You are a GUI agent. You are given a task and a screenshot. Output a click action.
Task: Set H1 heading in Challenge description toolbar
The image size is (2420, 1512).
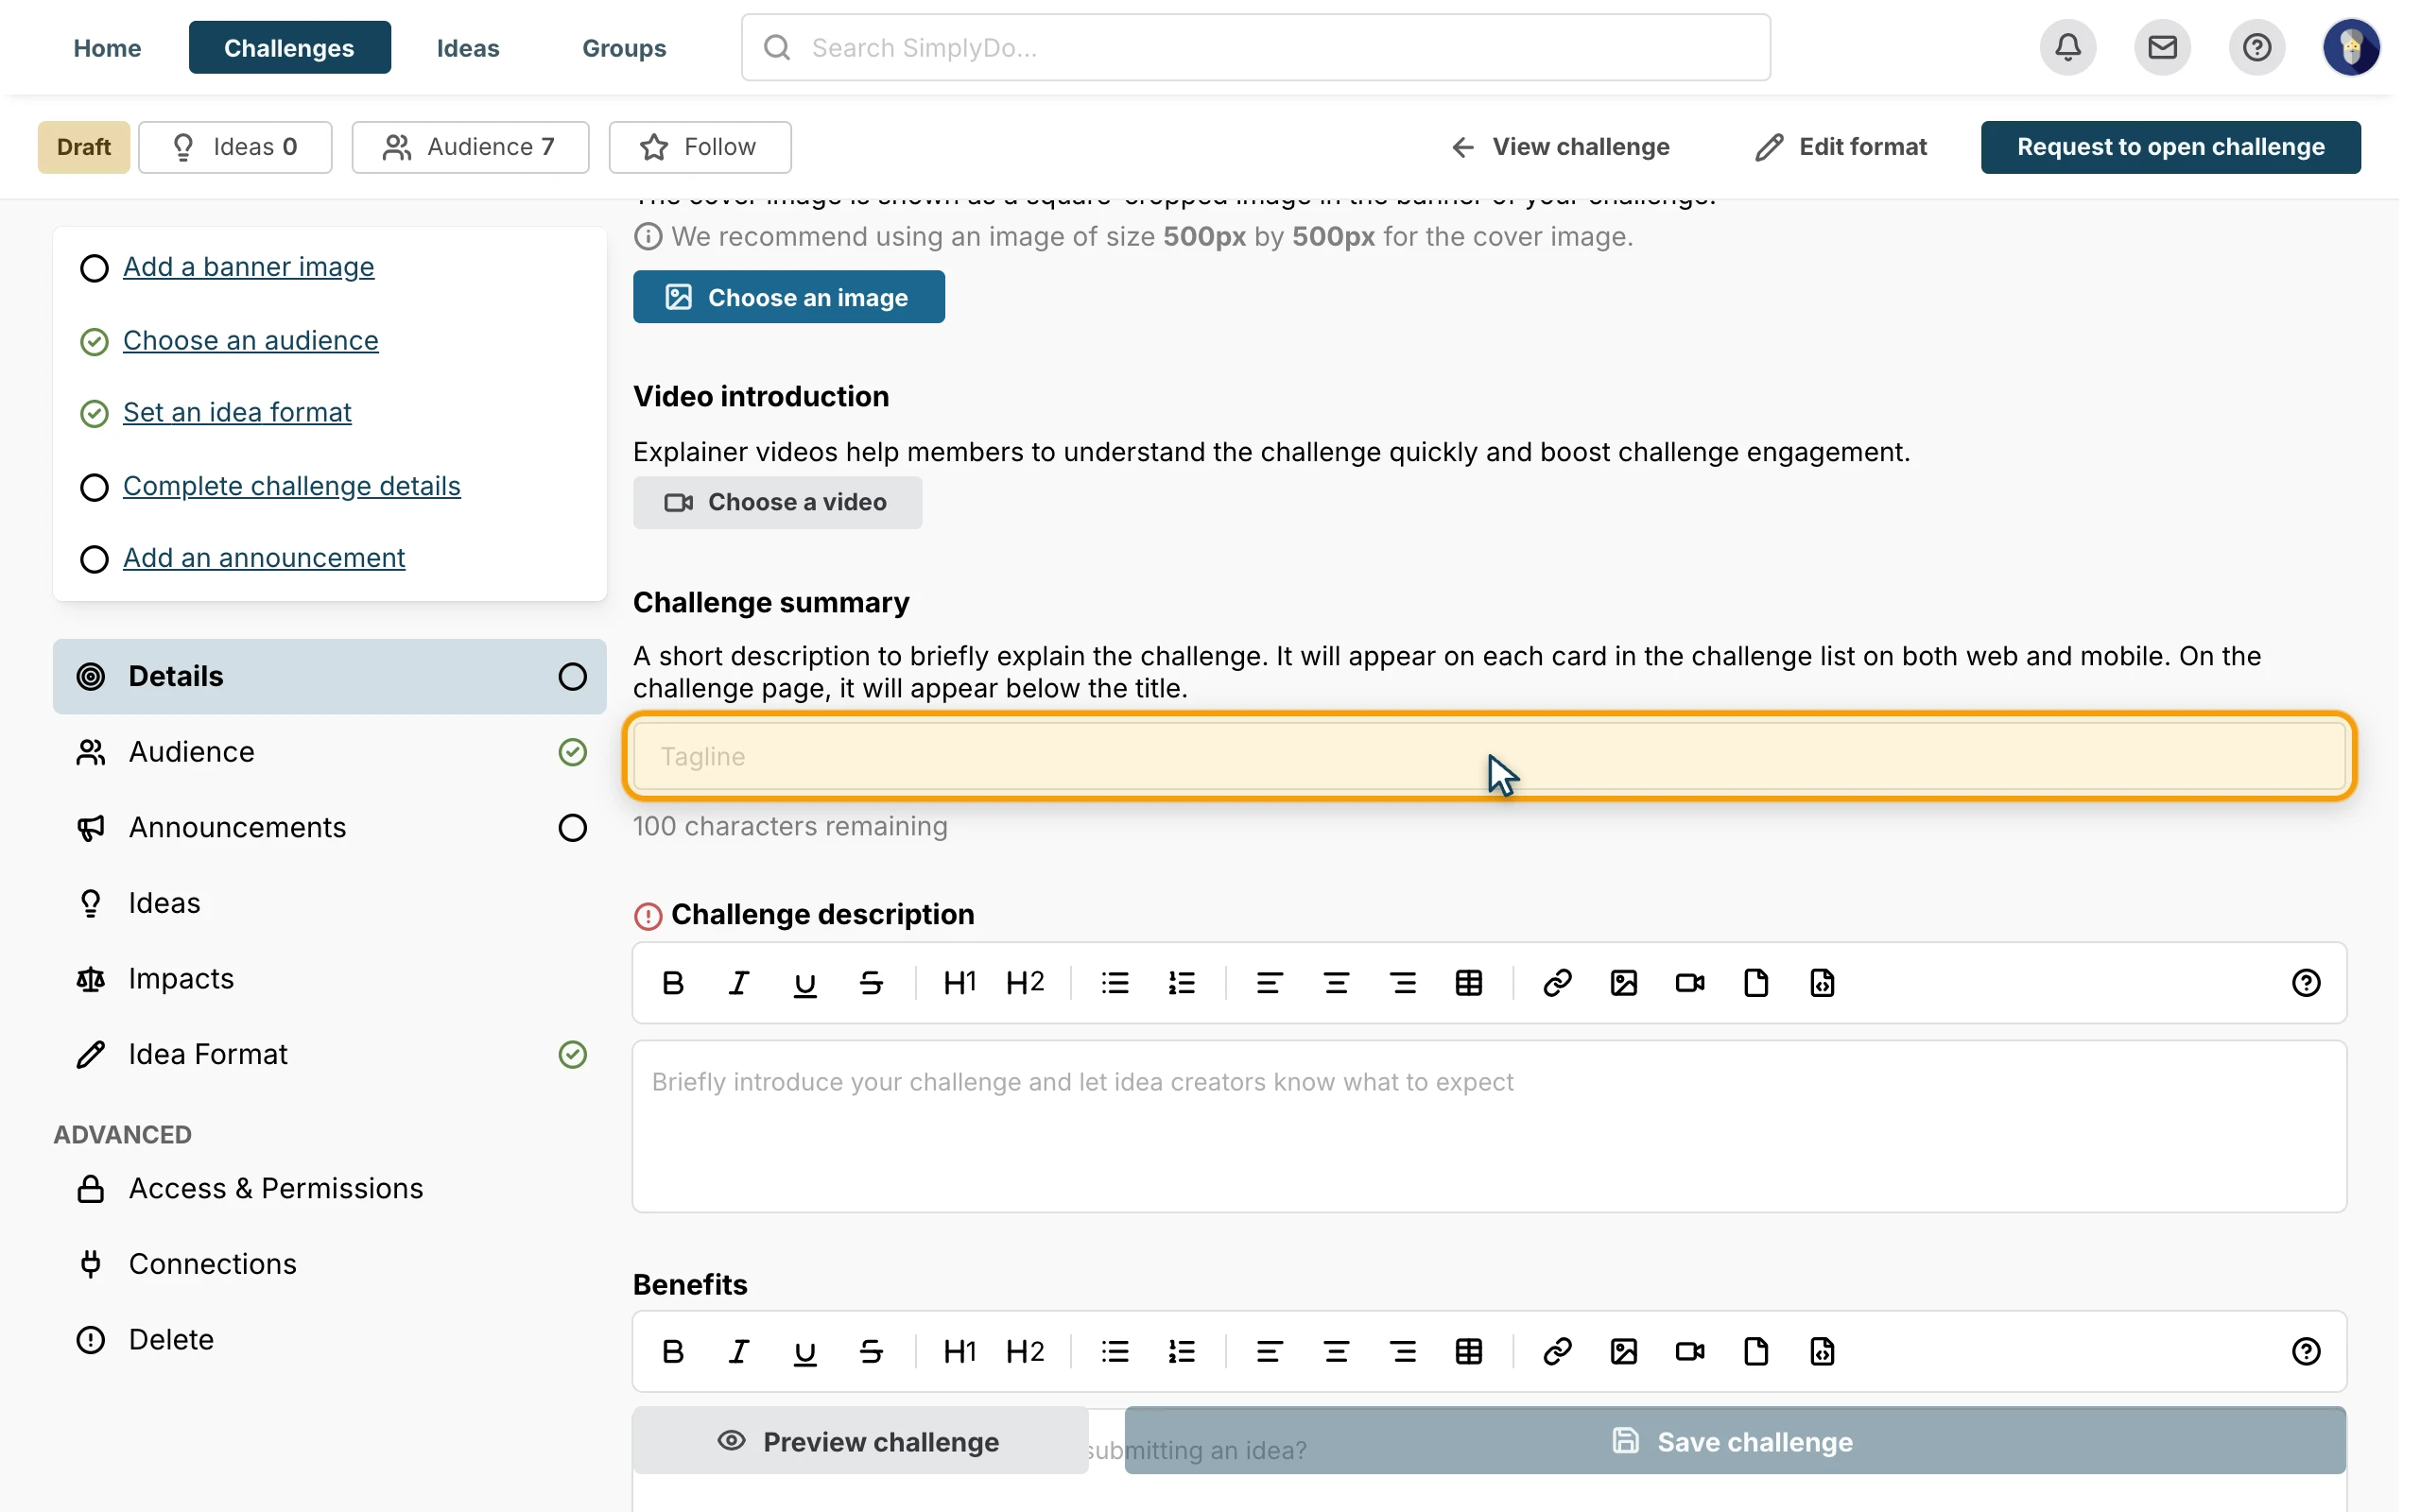[959, 983]
